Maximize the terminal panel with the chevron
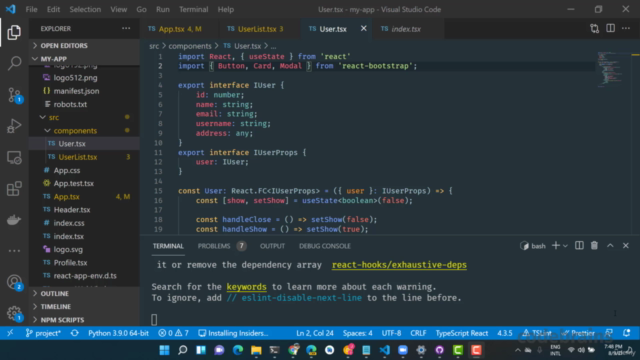 point(610,246)
